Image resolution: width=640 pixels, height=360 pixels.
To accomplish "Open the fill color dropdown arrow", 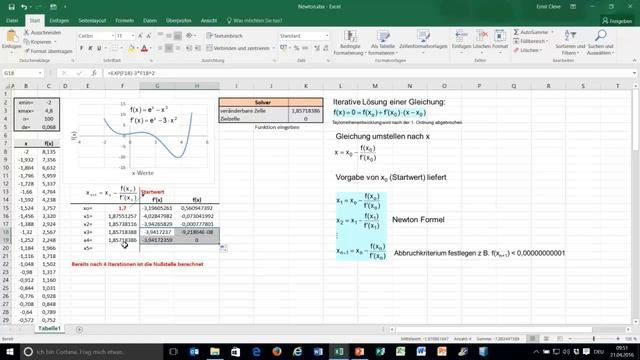I will pyautogui.click(x=137, y=49).
